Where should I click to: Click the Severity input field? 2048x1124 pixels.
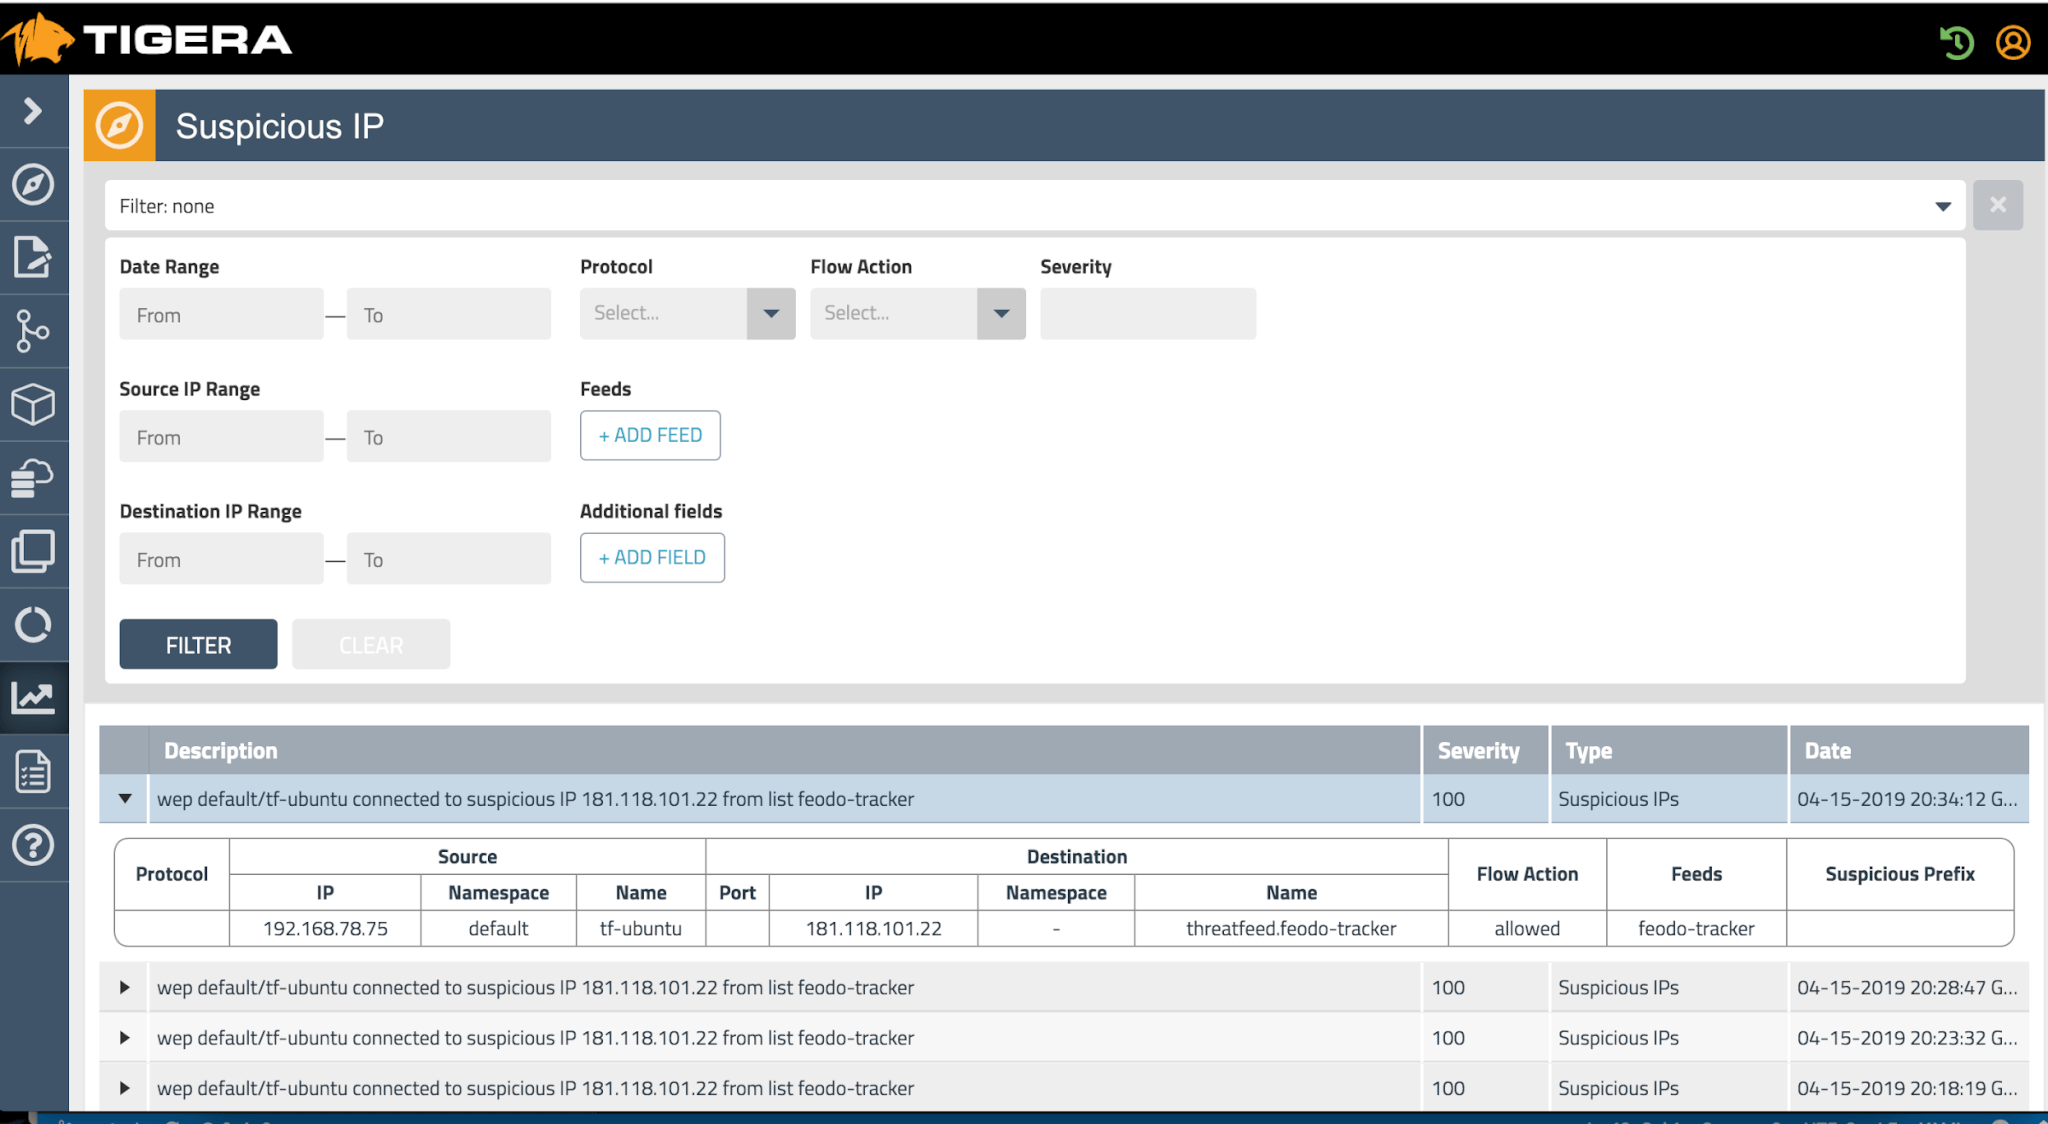point(1148,314)
